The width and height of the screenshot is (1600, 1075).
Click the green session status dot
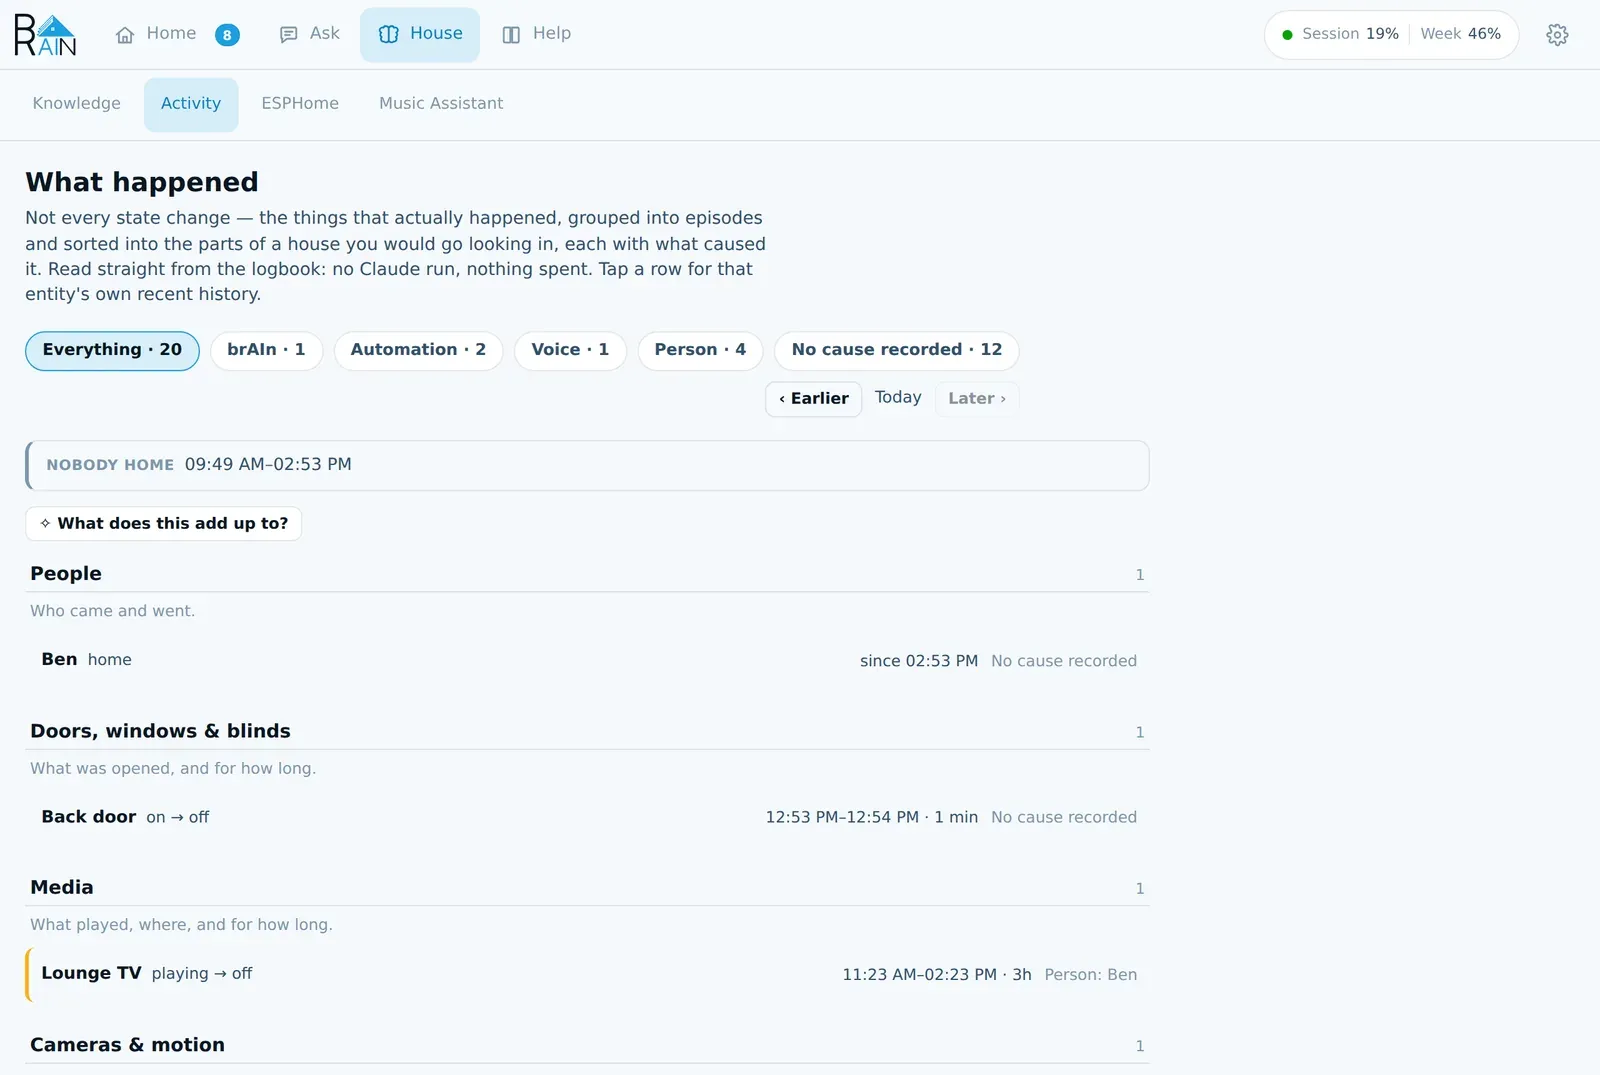pyautogui.click(x=1287, y=35)
